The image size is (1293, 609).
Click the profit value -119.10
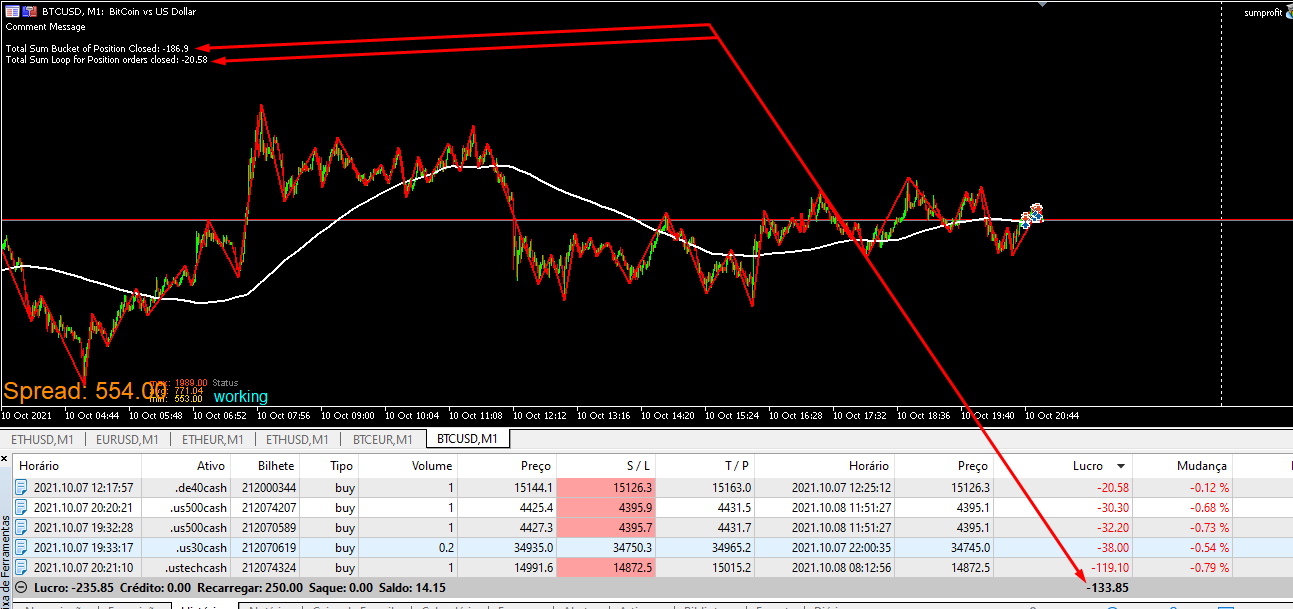[1108, 568]
